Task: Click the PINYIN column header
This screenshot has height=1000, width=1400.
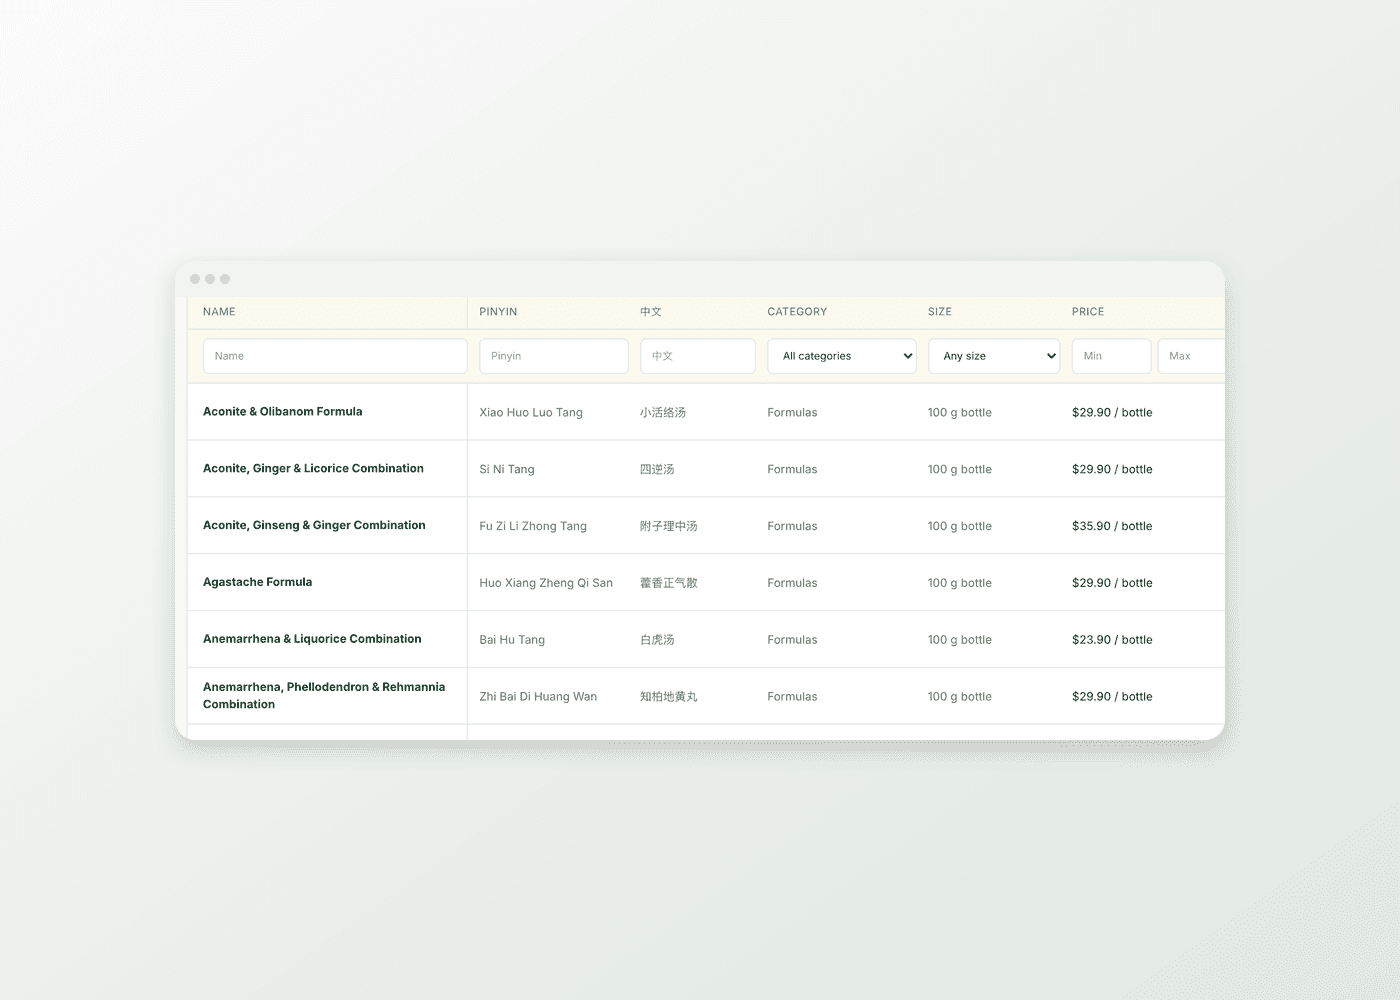Action: coord(498,312)
